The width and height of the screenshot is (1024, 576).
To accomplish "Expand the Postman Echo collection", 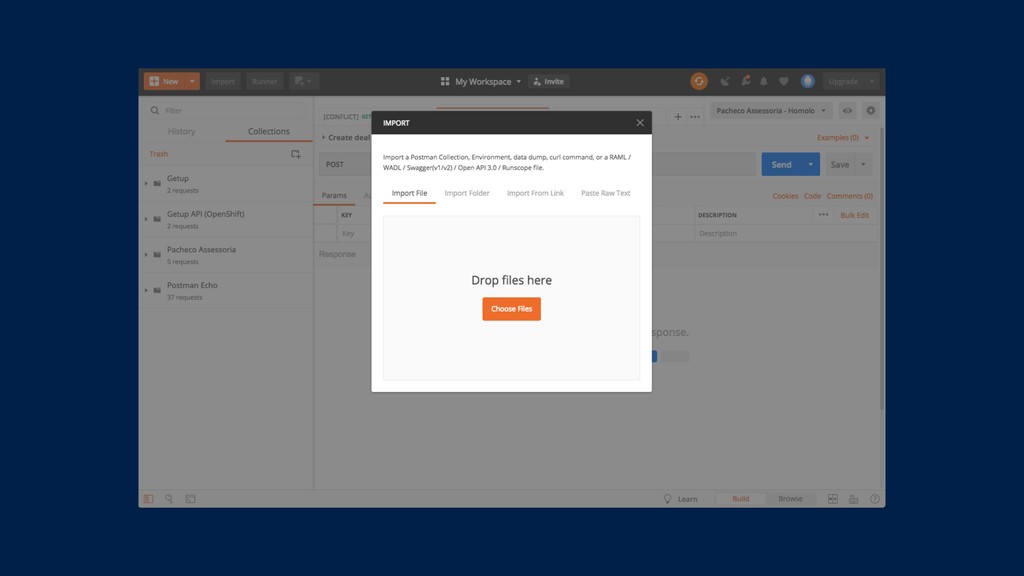I will point(146,291).
